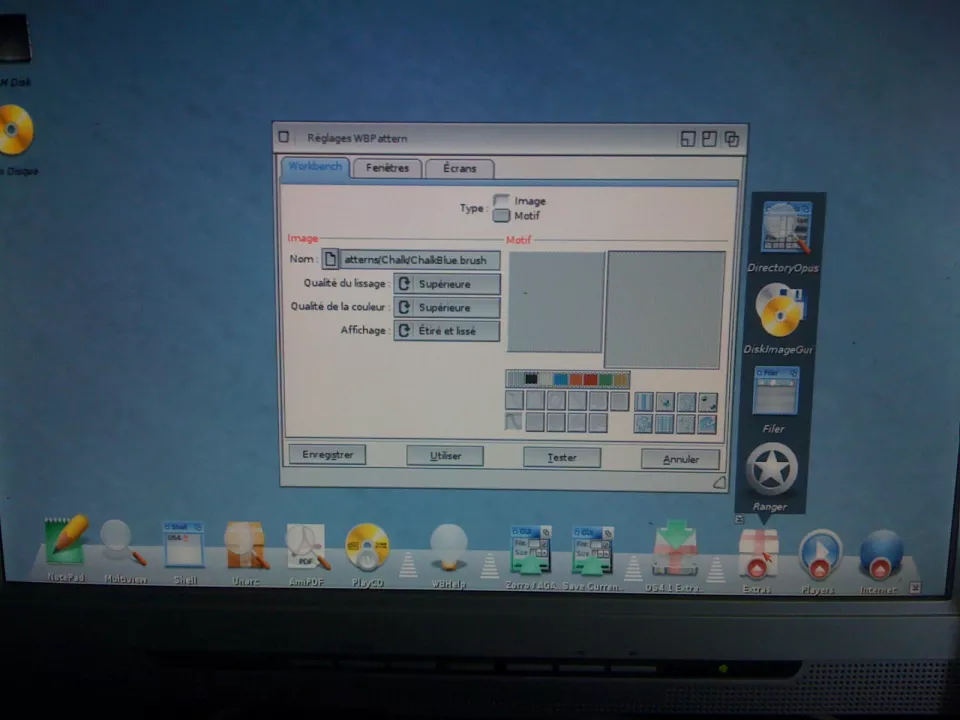Open the Filer icon
This screenshot has height=720, width=960.
point(775,391)
